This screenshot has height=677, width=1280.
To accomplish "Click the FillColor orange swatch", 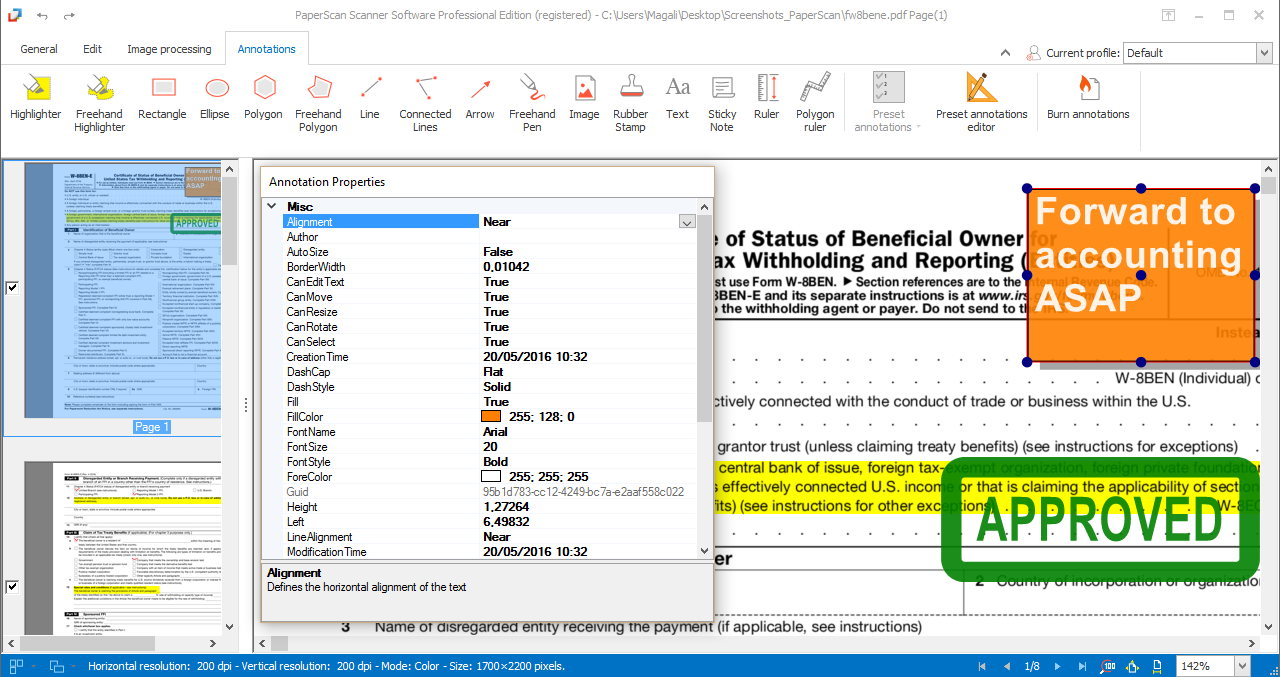I will (491, 417).
